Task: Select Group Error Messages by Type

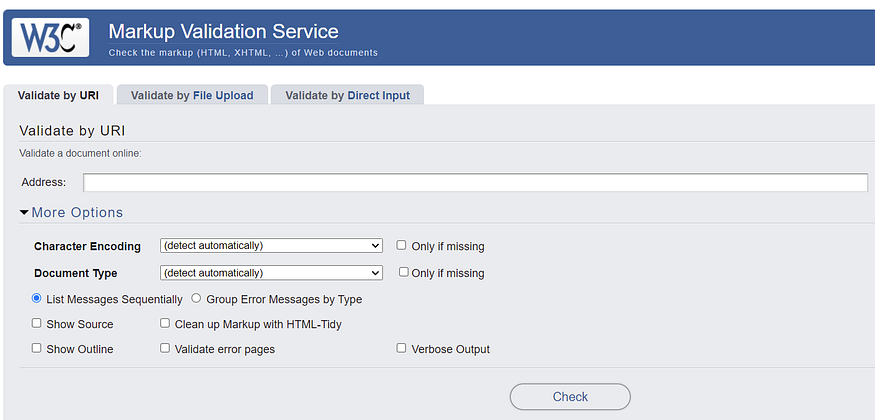Action: click(196, 298)
